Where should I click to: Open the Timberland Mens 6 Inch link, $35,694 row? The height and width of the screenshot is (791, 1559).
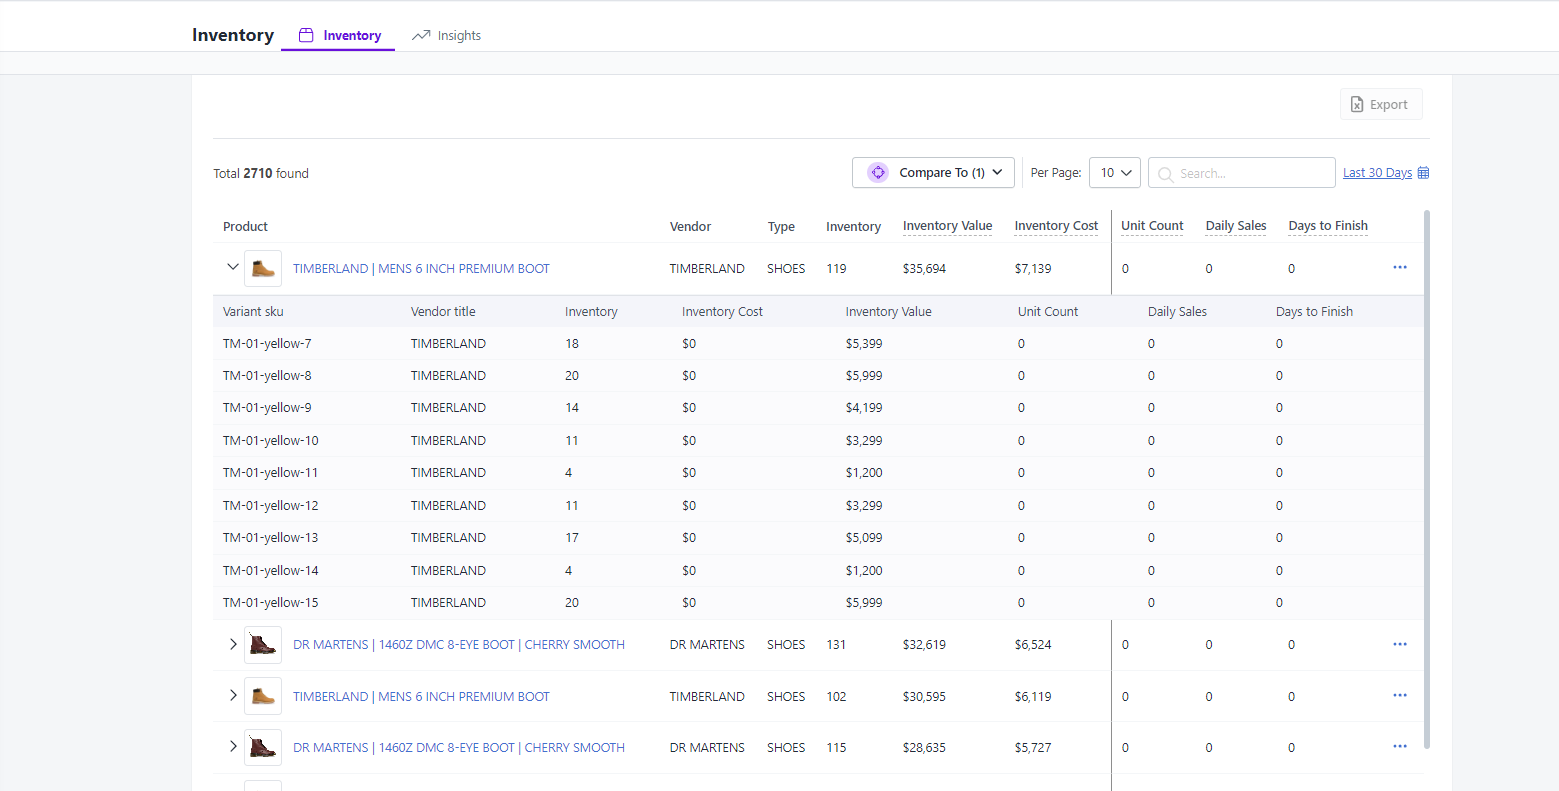pos(421,268)
